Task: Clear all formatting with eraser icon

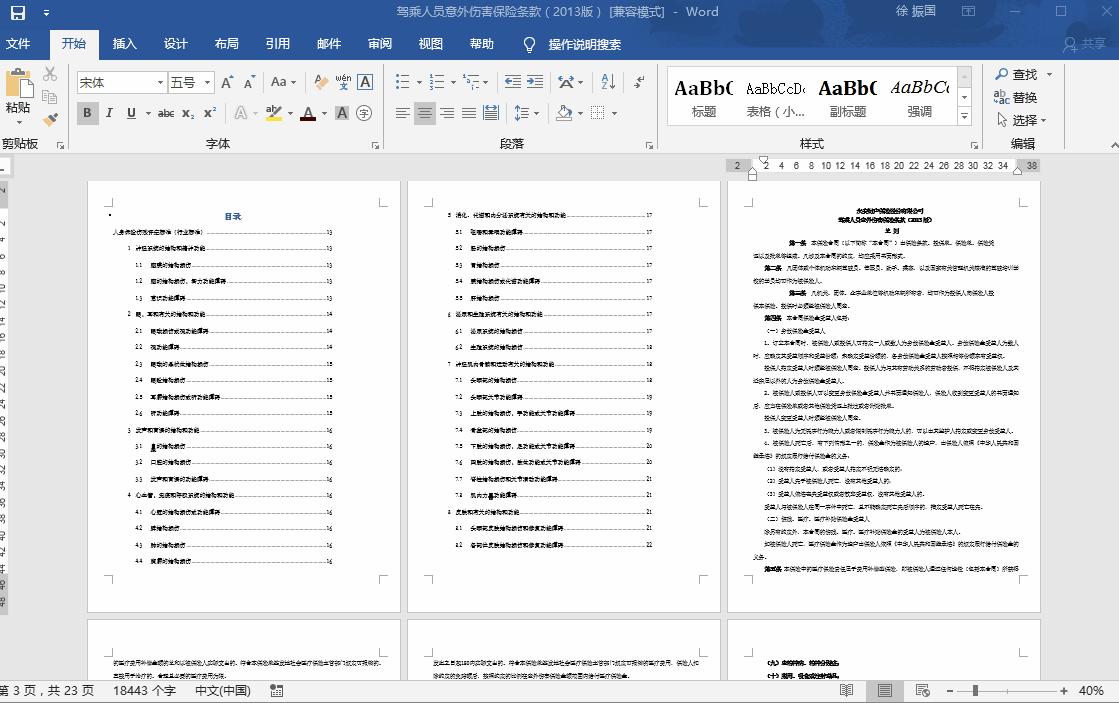Action: (321, 82)
